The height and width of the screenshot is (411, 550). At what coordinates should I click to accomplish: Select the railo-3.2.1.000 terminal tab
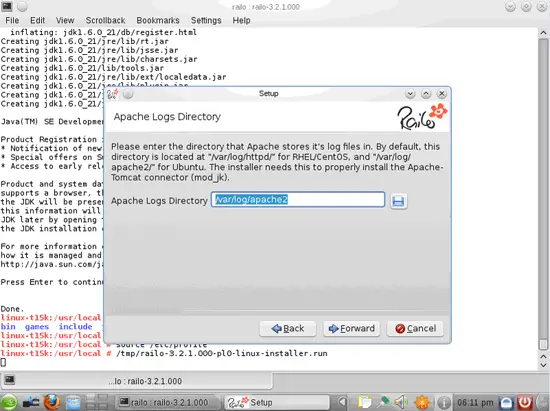[137, 381]
